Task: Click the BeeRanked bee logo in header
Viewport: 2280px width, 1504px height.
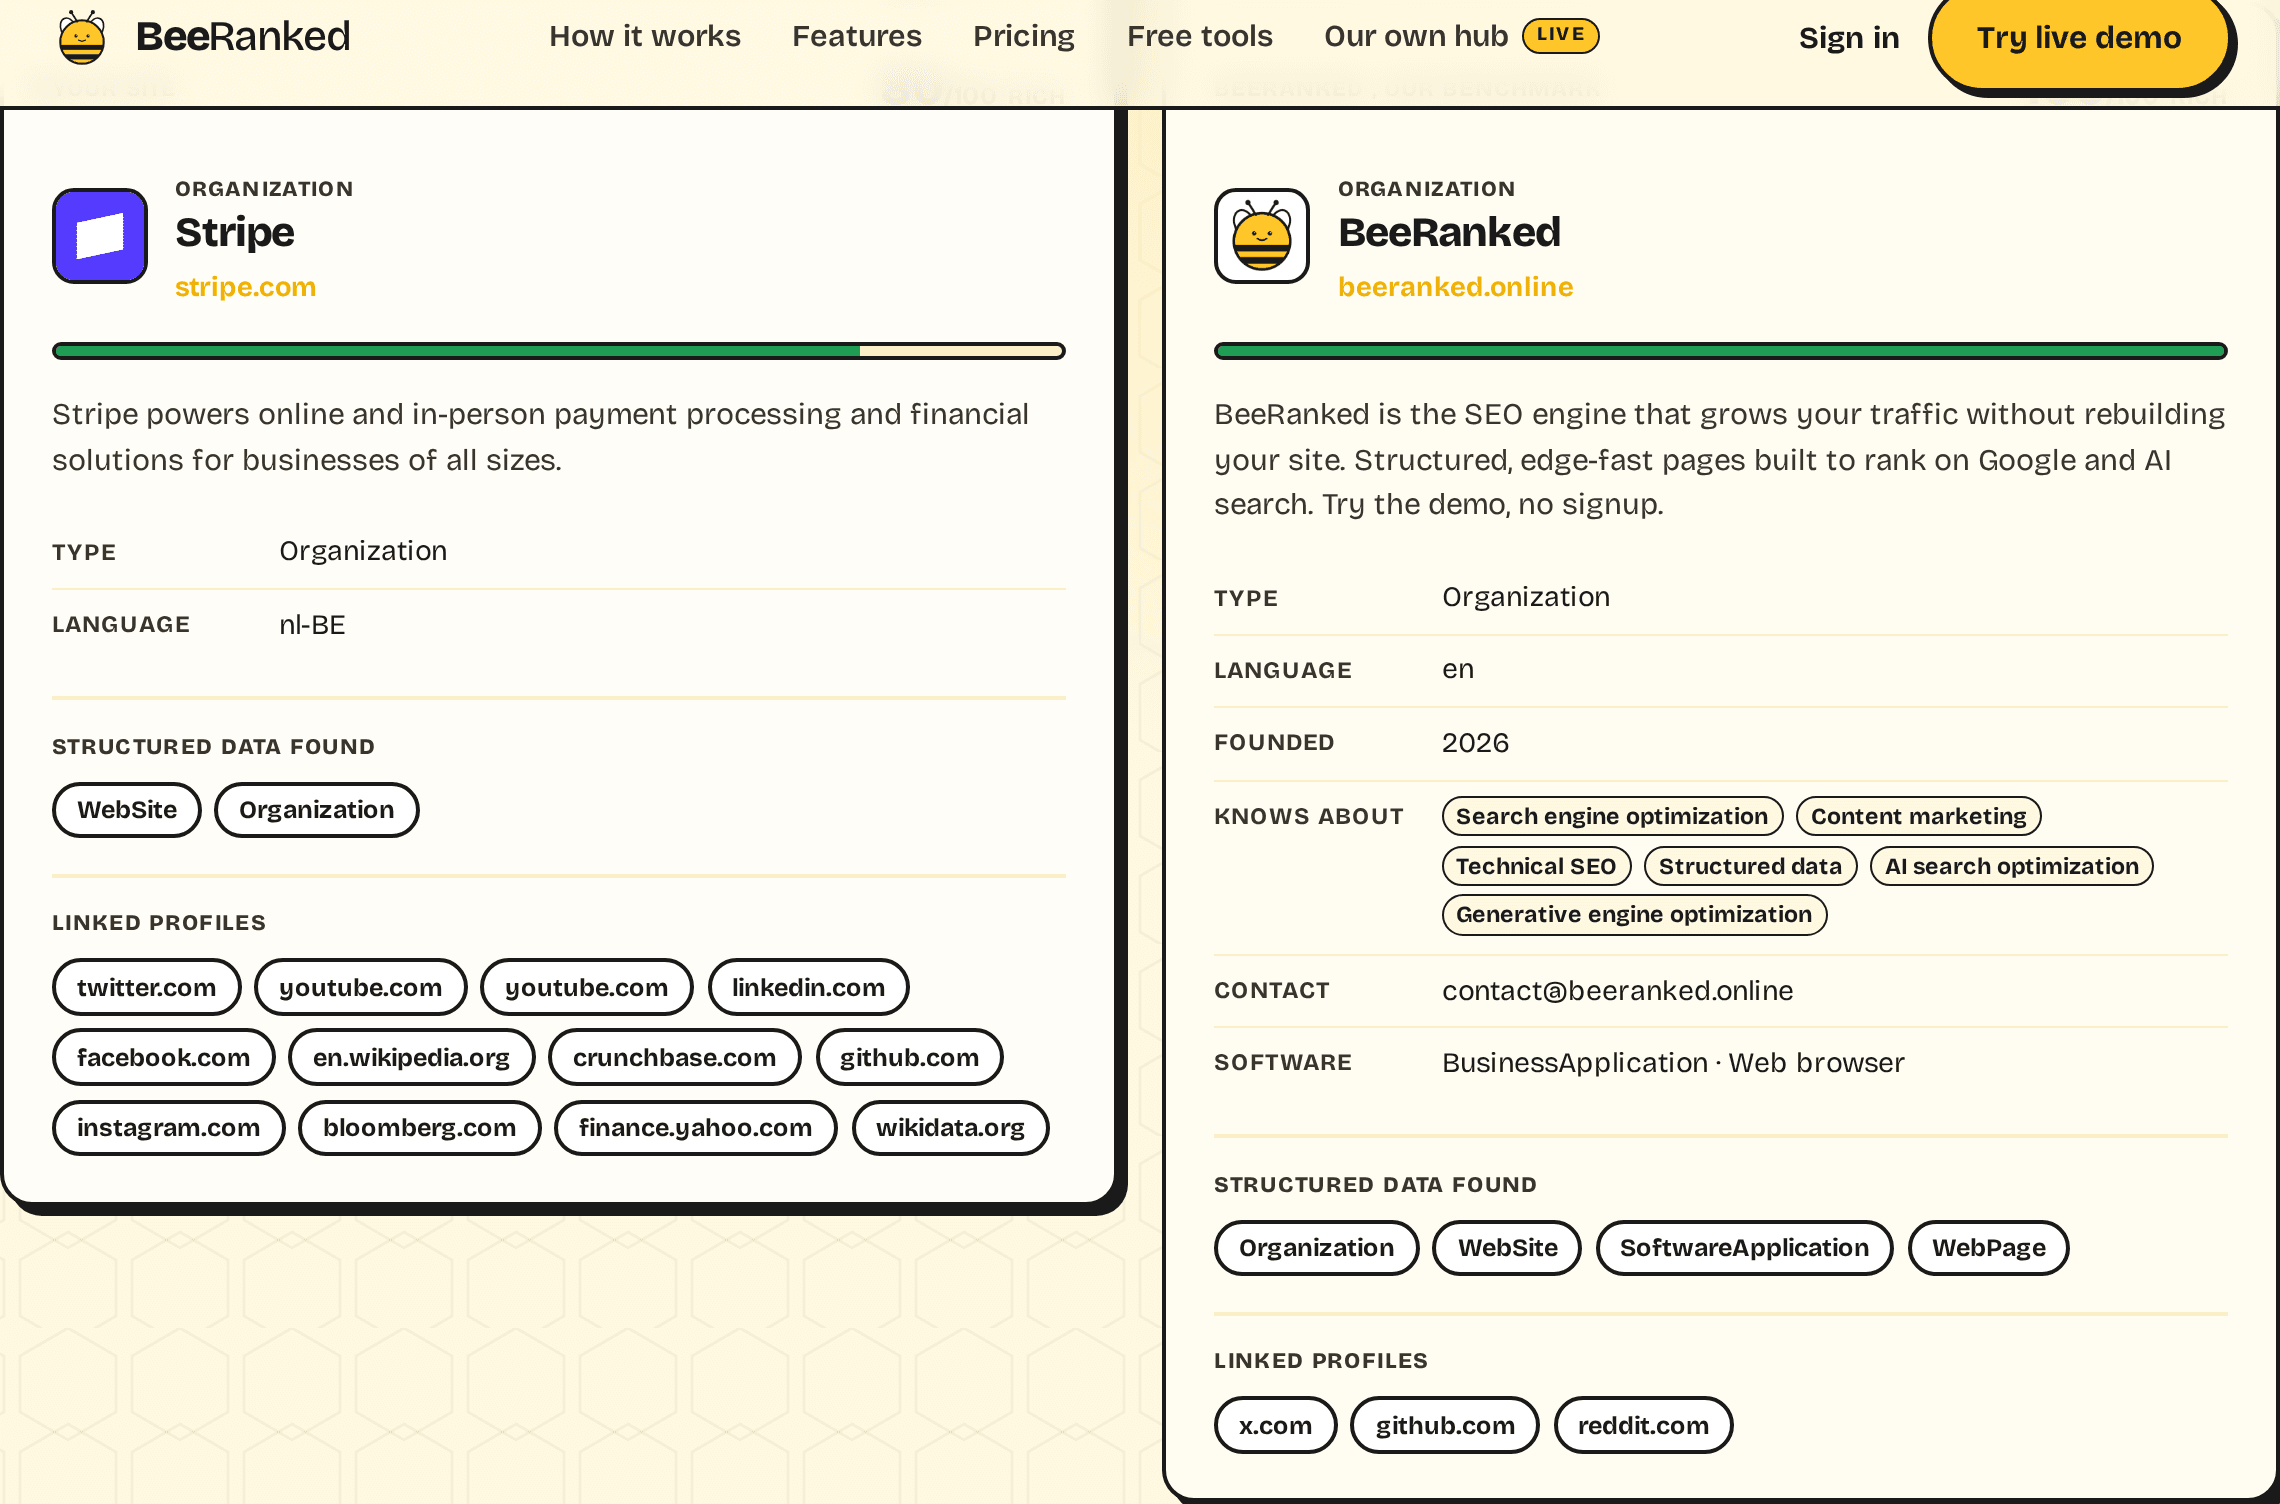Action: tap(82, 37)
